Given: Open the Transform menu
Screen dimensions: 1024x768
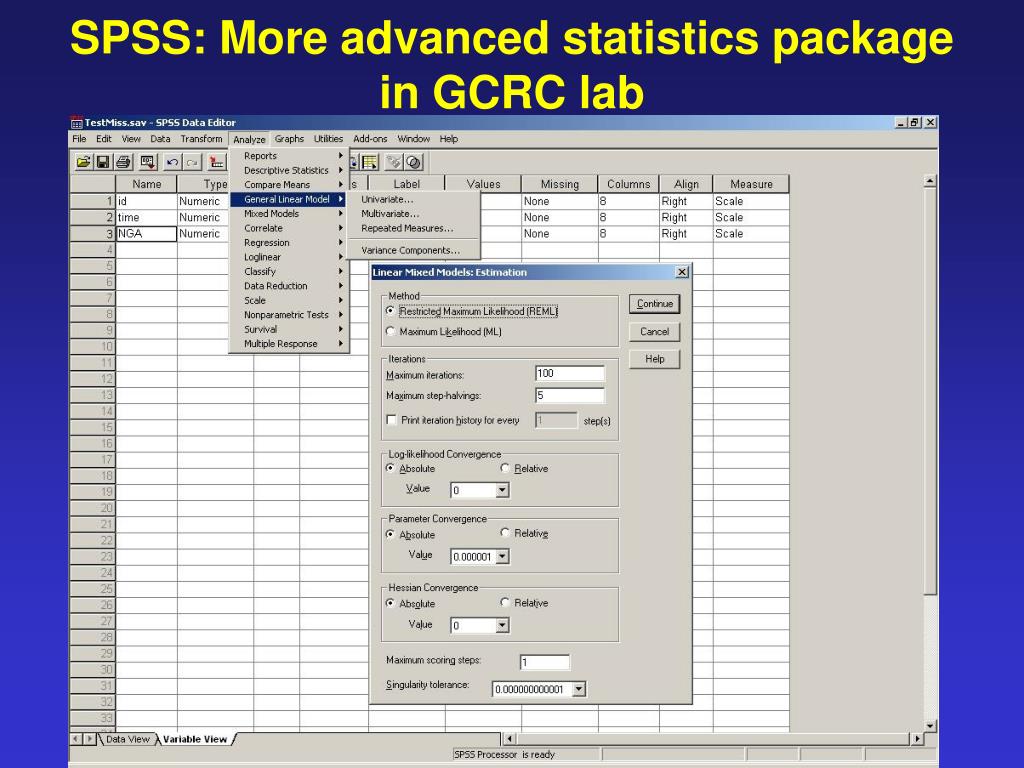Looking at the screenshot, I should coord(201,138).
